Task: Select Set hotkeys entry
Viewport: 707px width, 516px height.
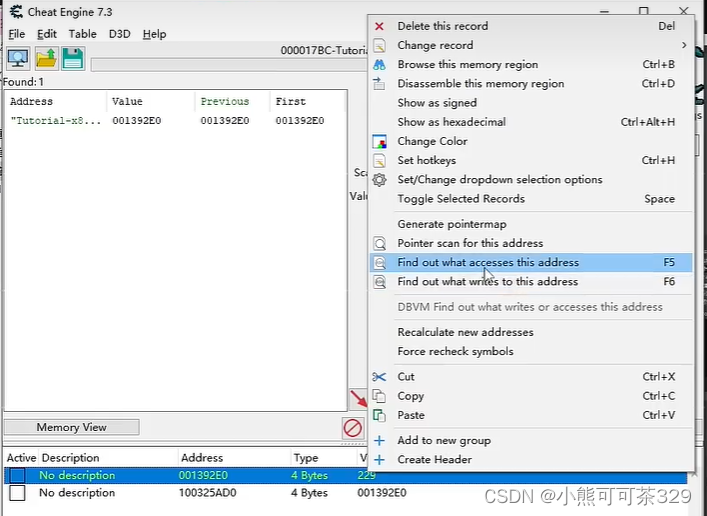Action: (x=531, y=161)
